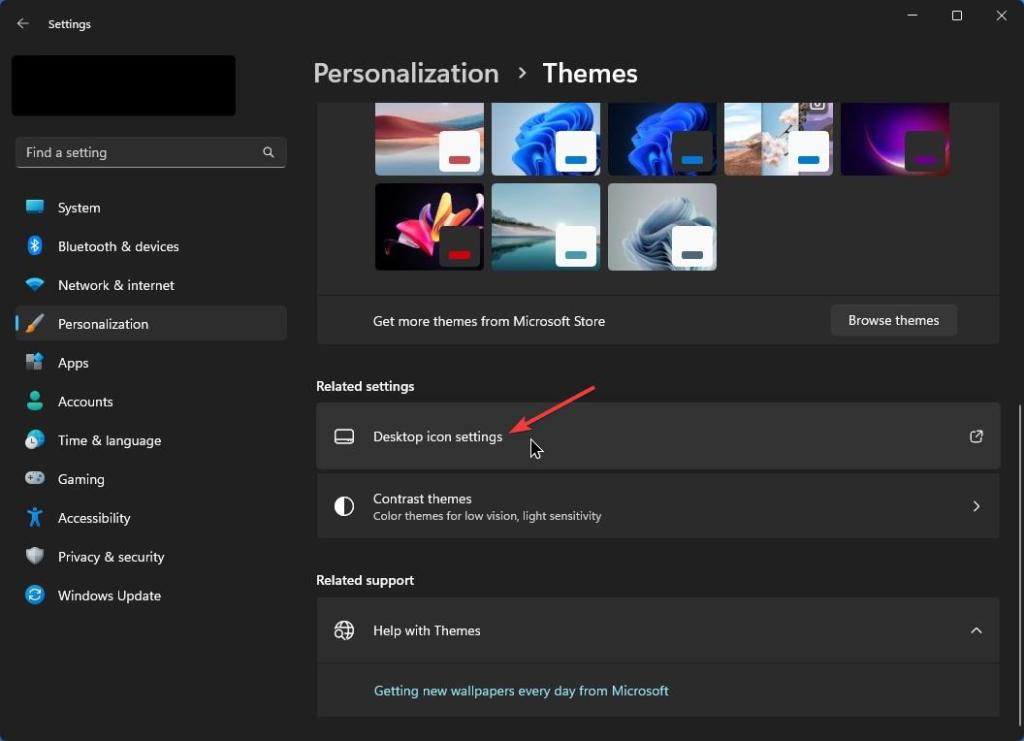This screenshot has width=1024, height=741.
Task: Click Personalization in the breadcrumb header
Action: [405, 73]
